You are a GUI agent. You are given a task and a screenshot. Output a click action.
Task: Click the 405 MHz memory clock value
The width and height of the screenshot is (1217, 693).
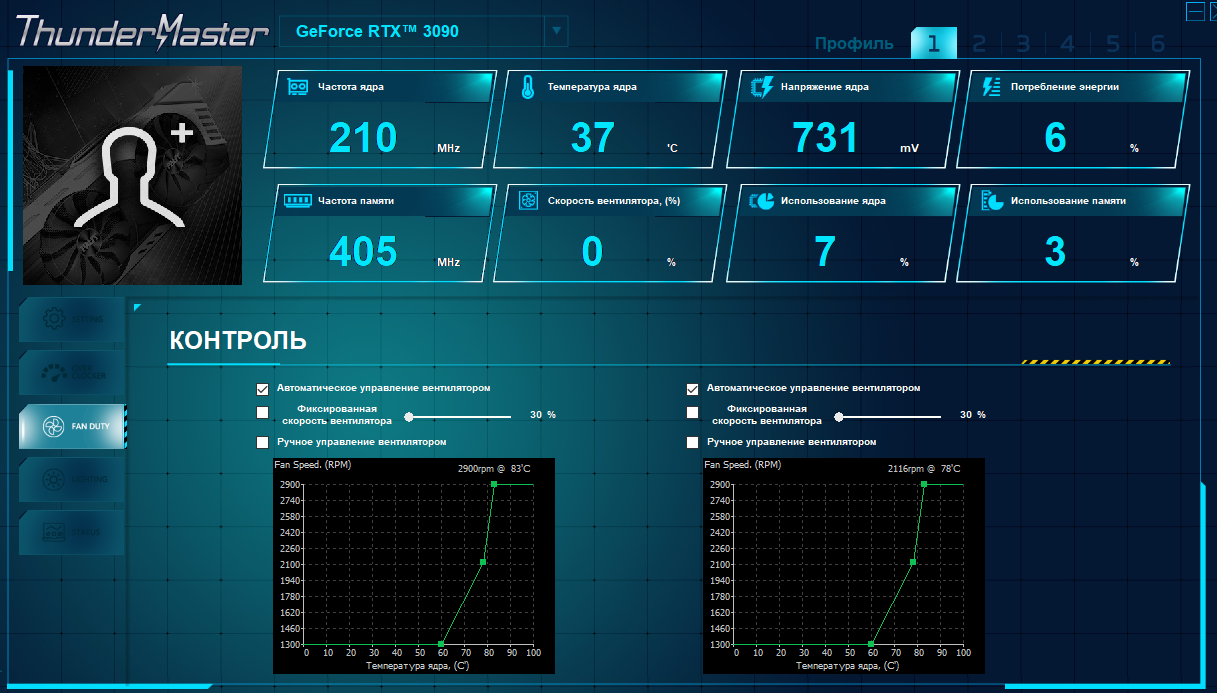coord(363,252)
